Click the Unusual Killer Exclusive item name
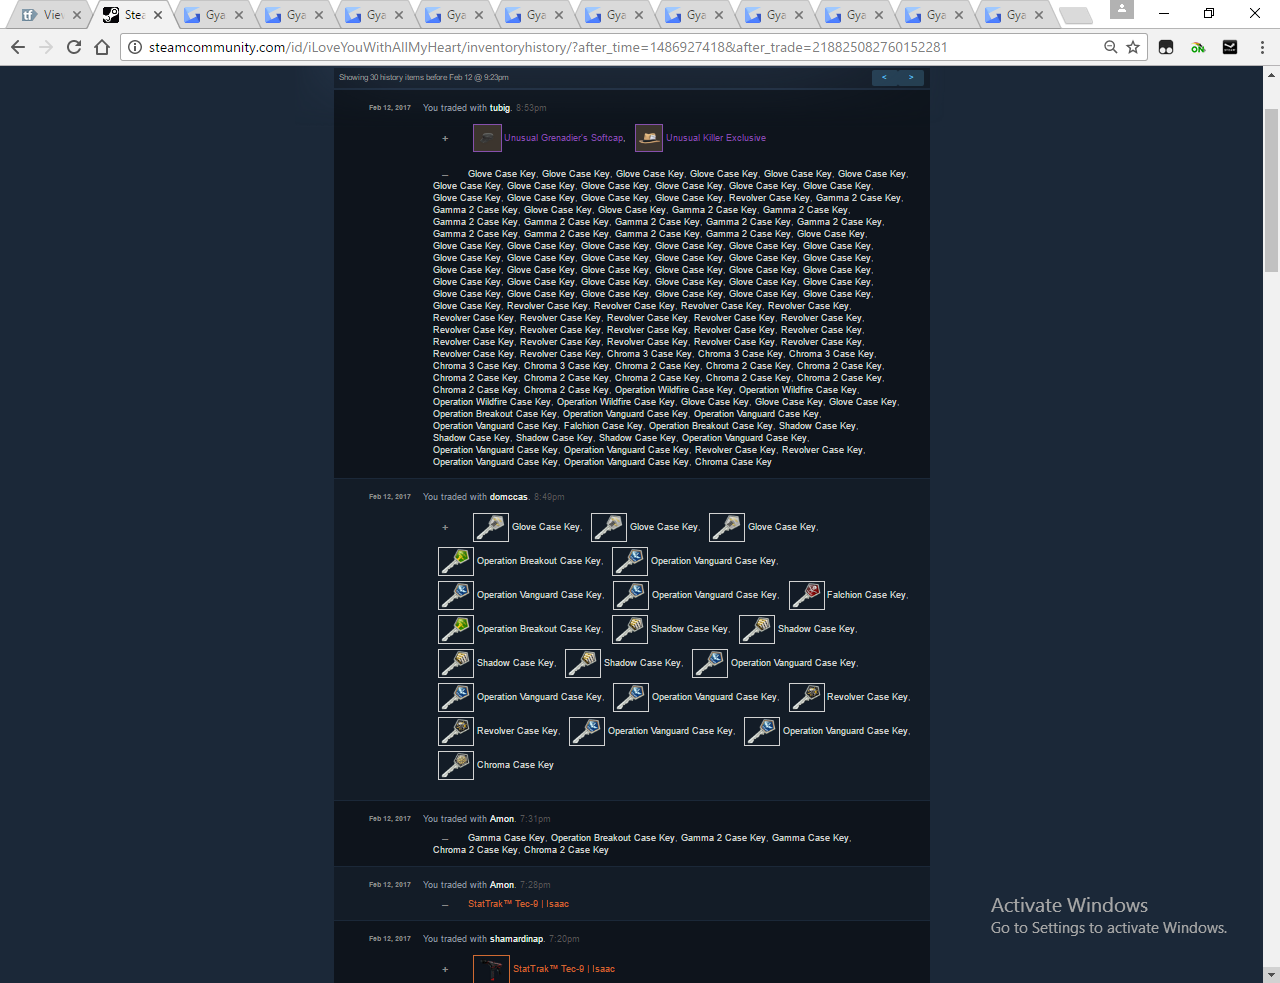Image resolution: width=1280 pixels, height=983 pixels. click(x=716, y=138)
